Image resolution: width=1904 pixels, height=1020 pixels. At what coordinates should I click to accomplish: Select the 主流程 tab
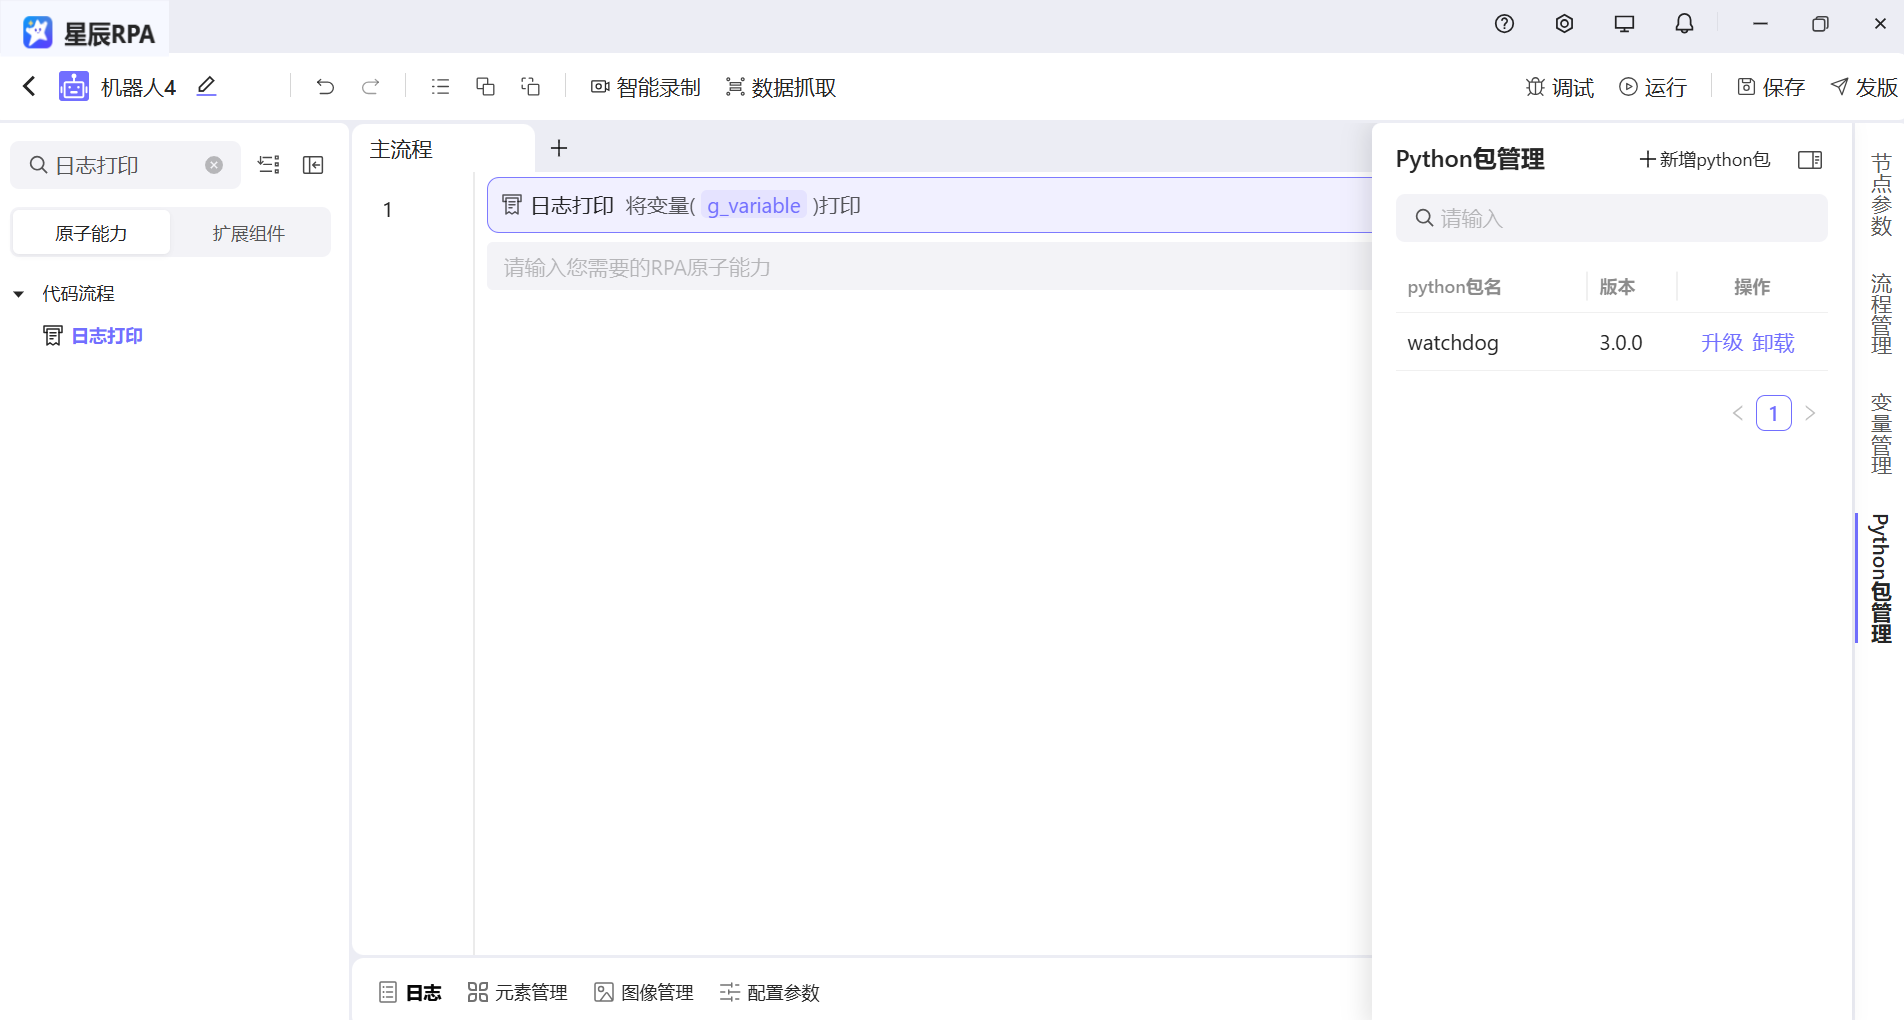[401, 148]
